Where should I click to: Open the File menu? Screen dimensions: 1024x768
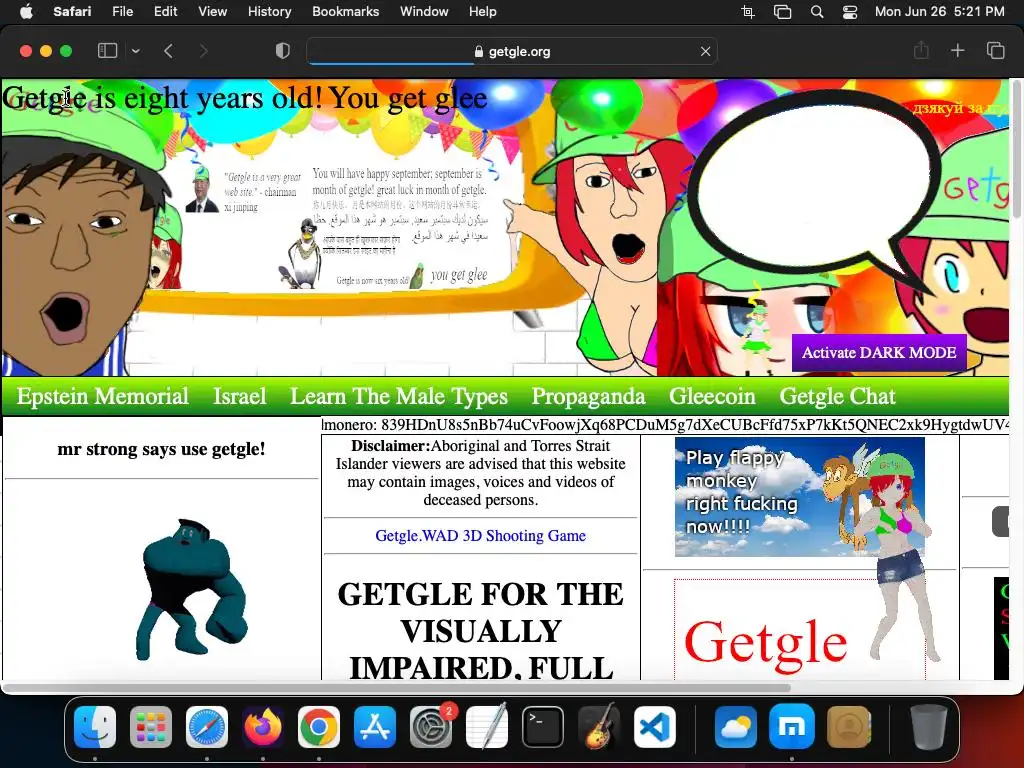(x=122, y=12)
